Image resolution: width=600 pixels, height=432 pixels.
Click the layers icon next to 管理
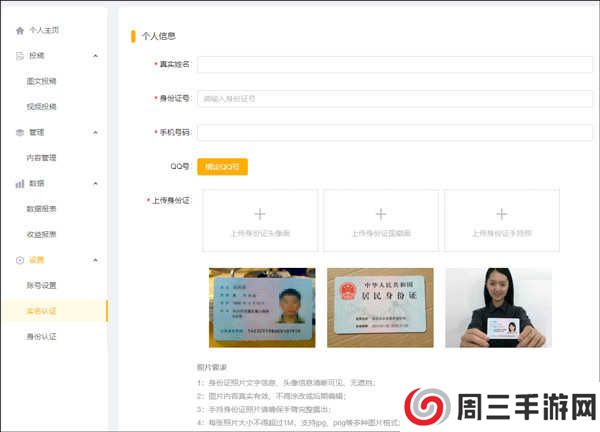[x=19, y=132]
